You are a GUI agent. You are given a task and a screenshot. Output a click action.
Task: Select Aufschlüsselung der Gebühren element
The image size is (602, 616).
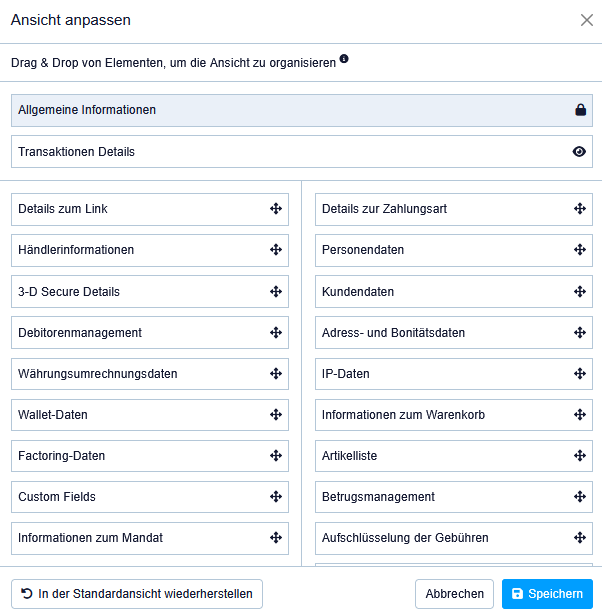coord(454,538)
